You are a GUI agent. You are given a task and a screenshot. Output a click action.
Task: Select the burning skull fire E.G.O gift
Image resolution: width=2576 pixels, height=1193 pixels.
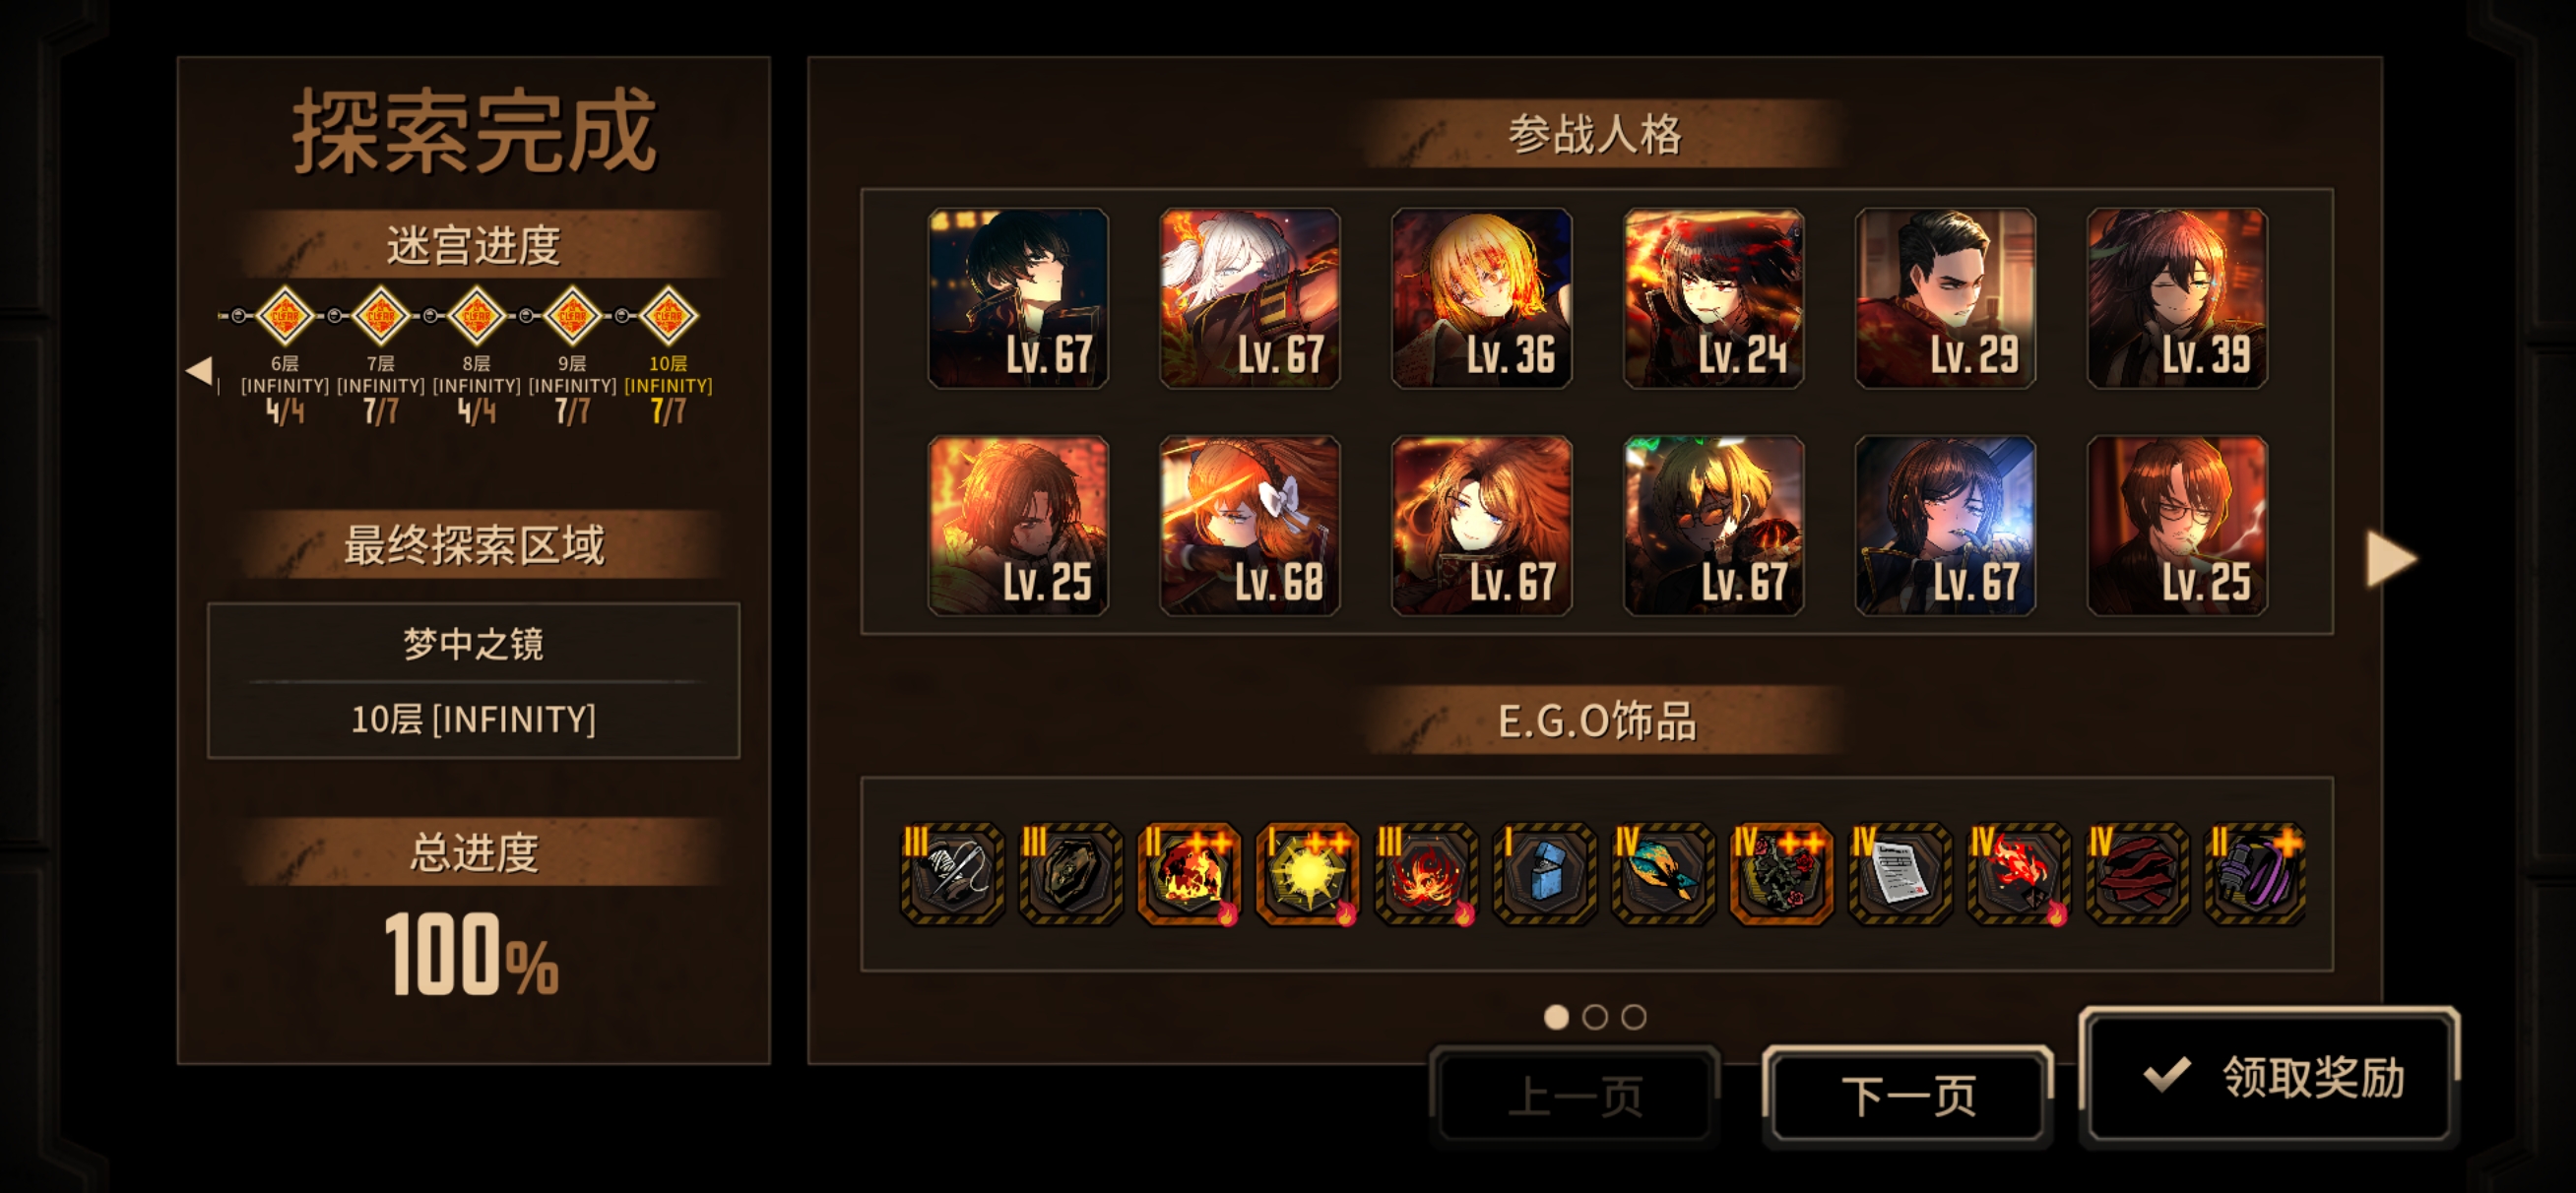tap(1189, 874)
